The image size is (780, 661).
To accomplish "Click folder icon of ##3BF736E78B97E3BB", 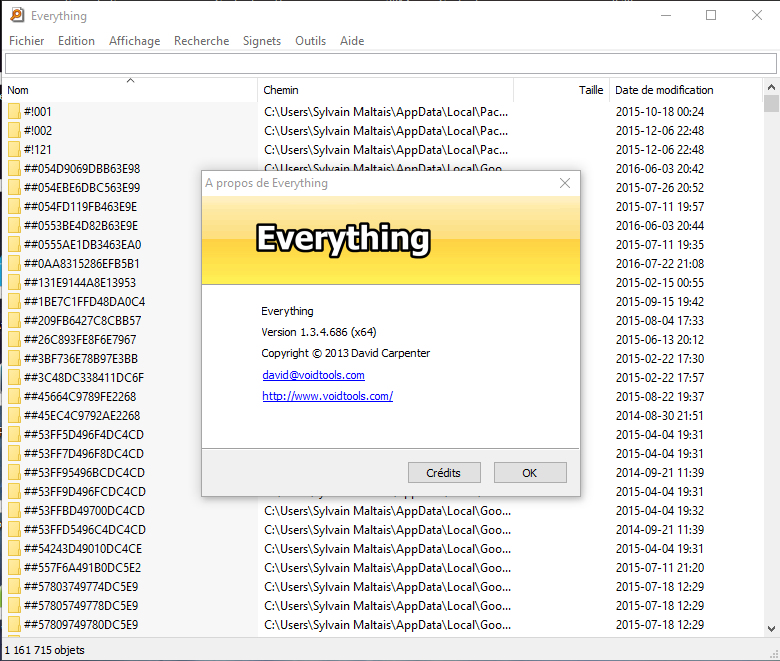I will tap(14, 359).
